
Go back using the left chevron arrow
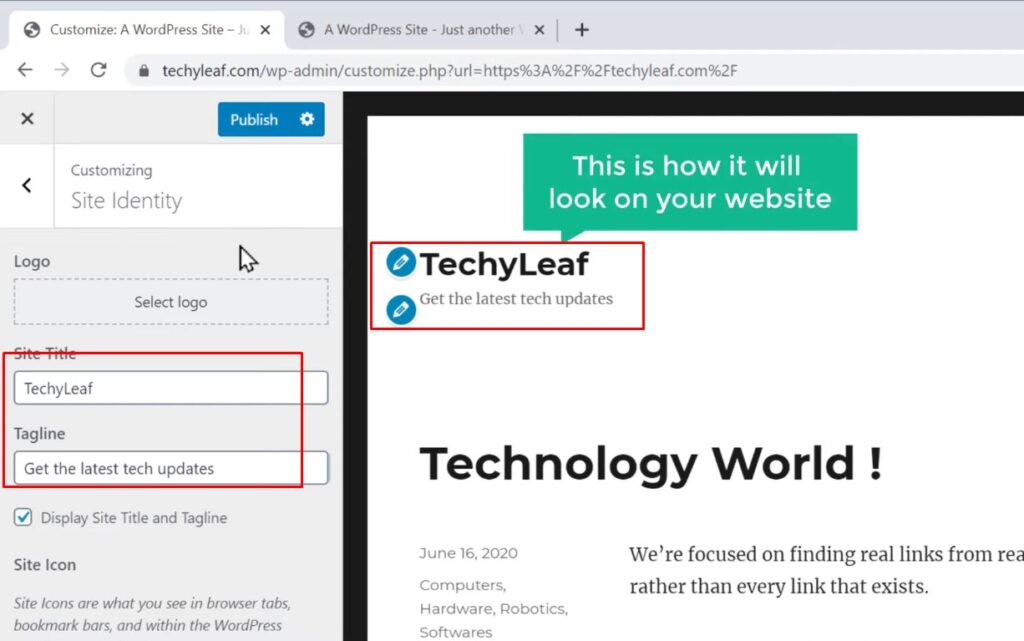point(27,185)
